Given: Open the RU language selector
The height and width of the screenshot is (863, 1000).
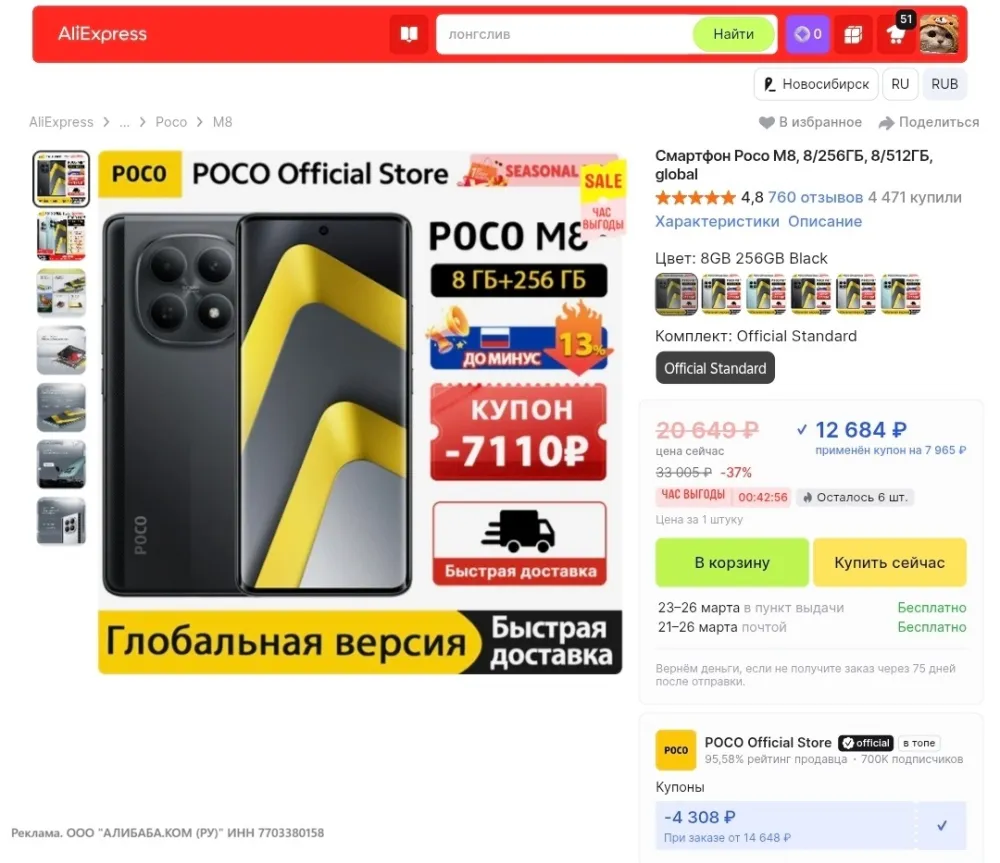Looking at the screenshot, I should click(x=900, y=84).
